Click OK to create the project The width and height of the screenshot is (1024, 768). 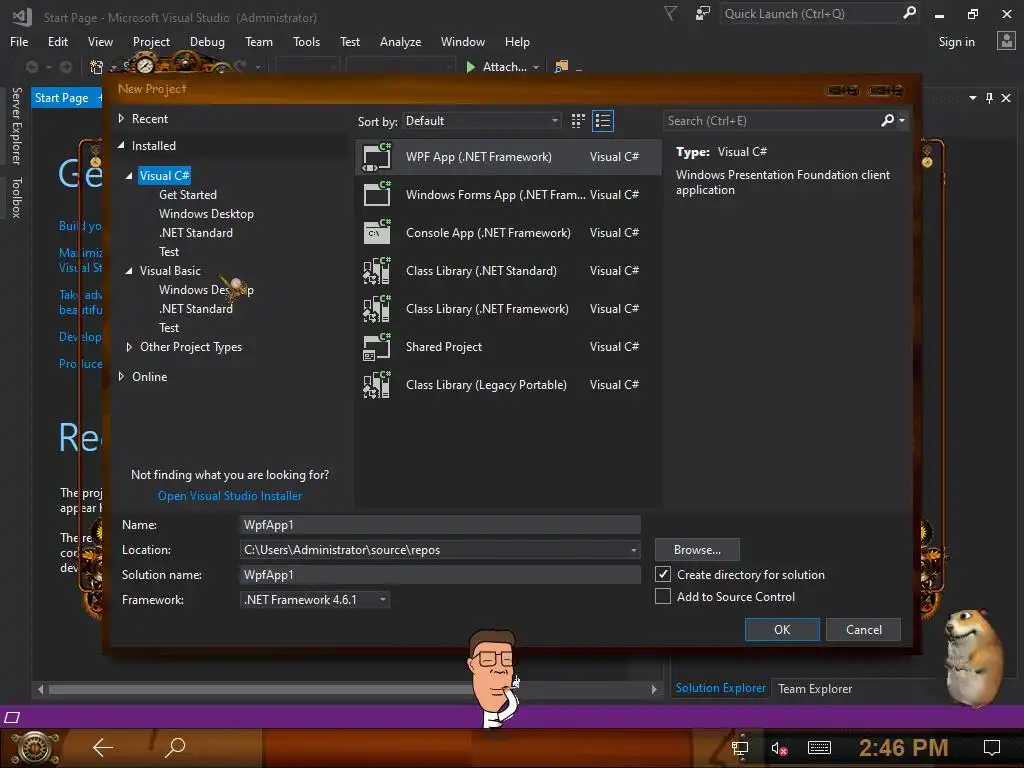(x=782, y=630)
